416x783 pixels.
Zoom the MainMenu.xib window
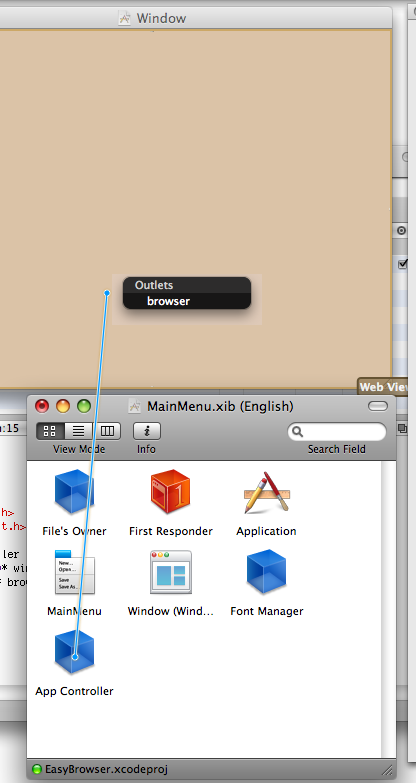[x=84, y=406]
